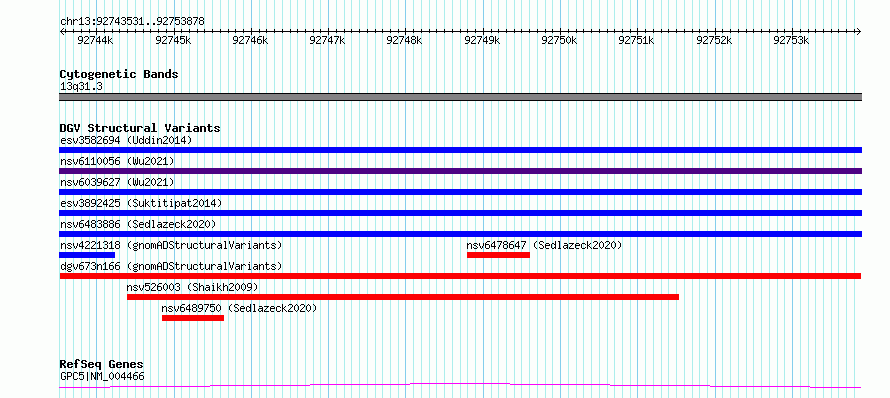Image resolution: width=890 pixels, height=398 pixels.
Task: Click the esv3892425 (Suktitipat2014) label
Action: pos(141,203)
